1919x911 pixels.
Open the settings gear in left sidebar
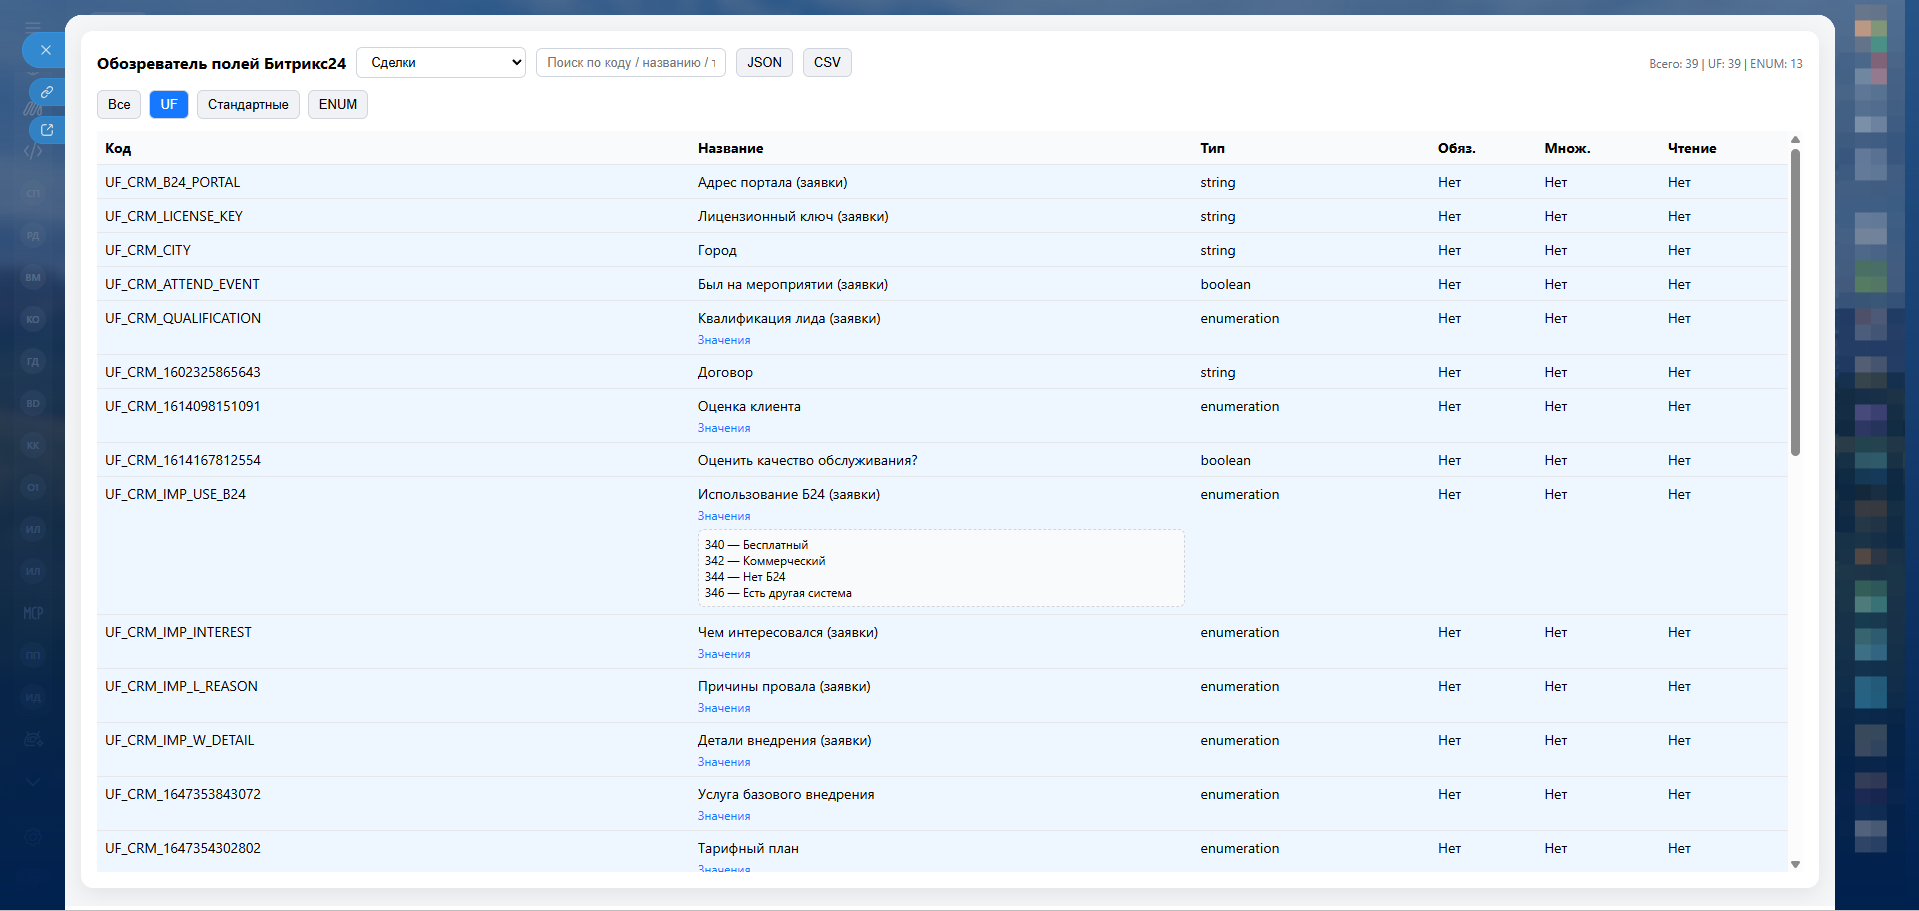33,837
